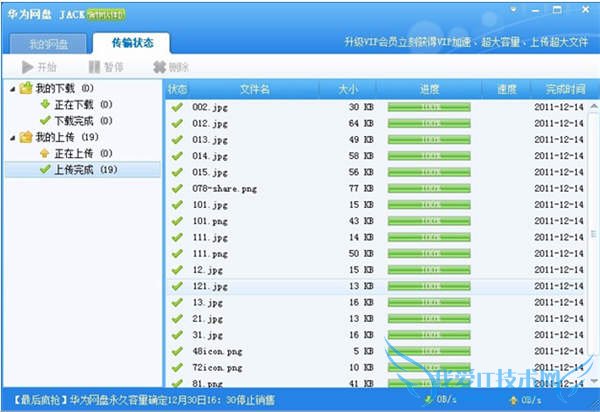Open the VIP upgrade promotion link
Viewport: 600px width, 412px height.
point(466,42)
